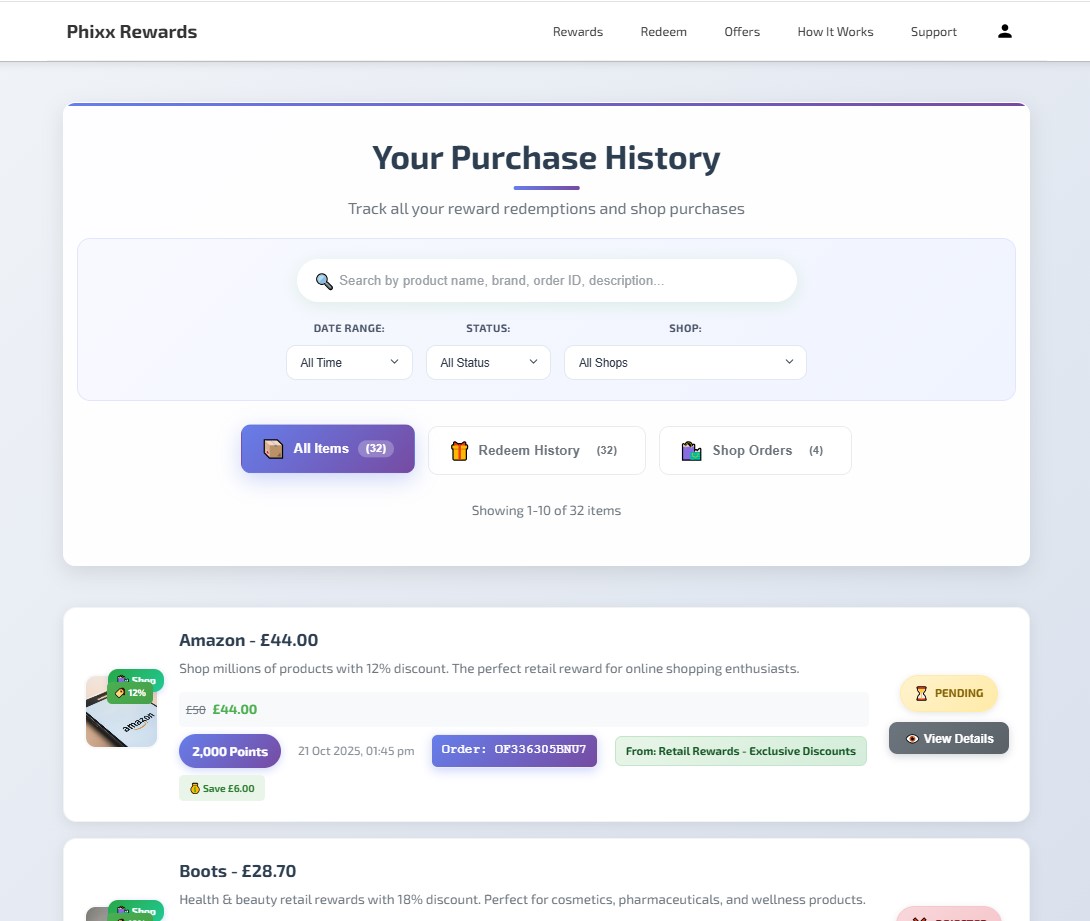Click the gift icon on the Redeem History filter
Screen dimensions: 1090x921
pyautogui.click(x=459, y=450)
